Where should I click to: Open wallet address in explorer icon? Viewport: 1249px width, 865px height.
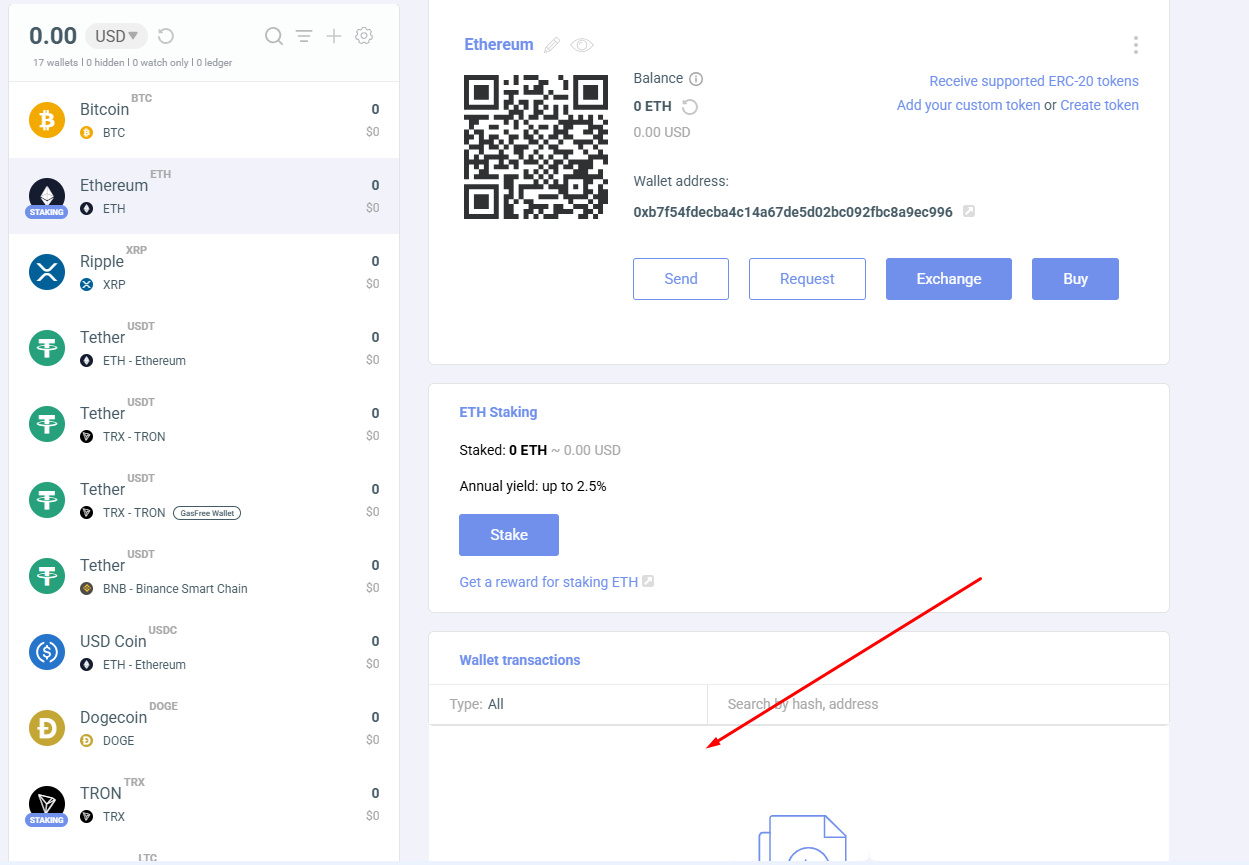coord(968,212)
